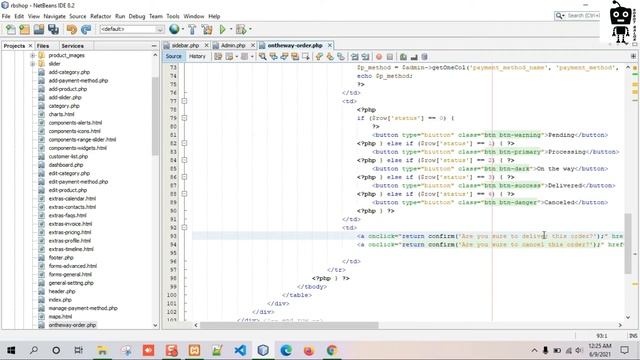The height and width of the screenshot is (360, 640).
Task: Open the project configuration <default> dropdown
Action: click(x=132, y=29)
